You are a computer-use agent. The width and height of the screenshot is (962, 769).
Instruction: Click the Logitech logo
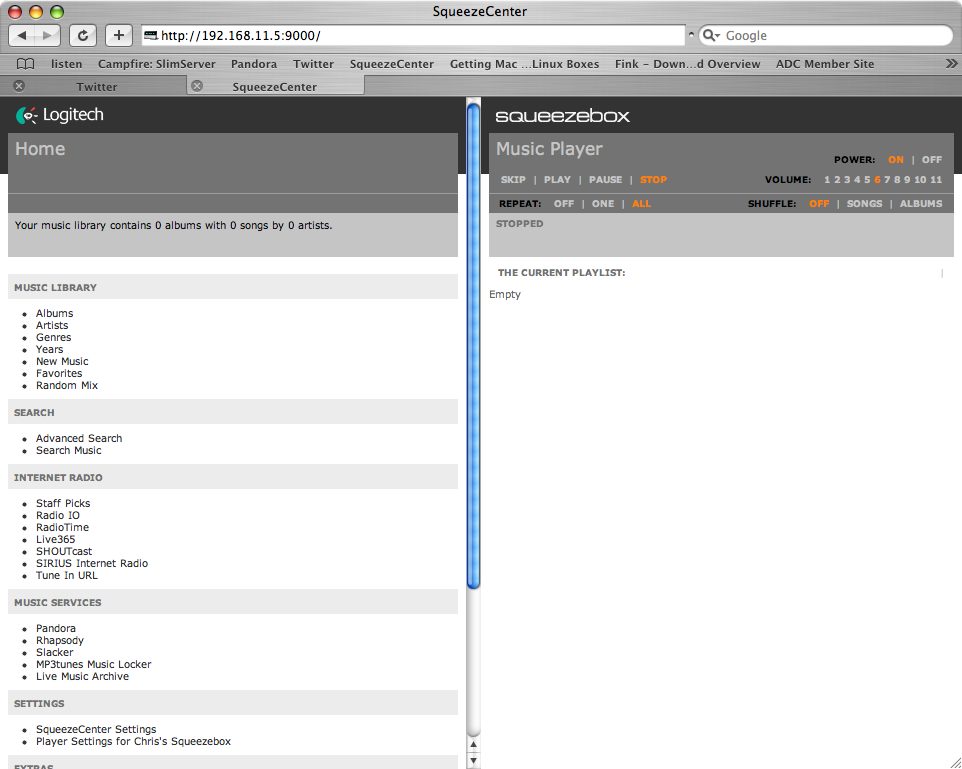coord(59,115)
